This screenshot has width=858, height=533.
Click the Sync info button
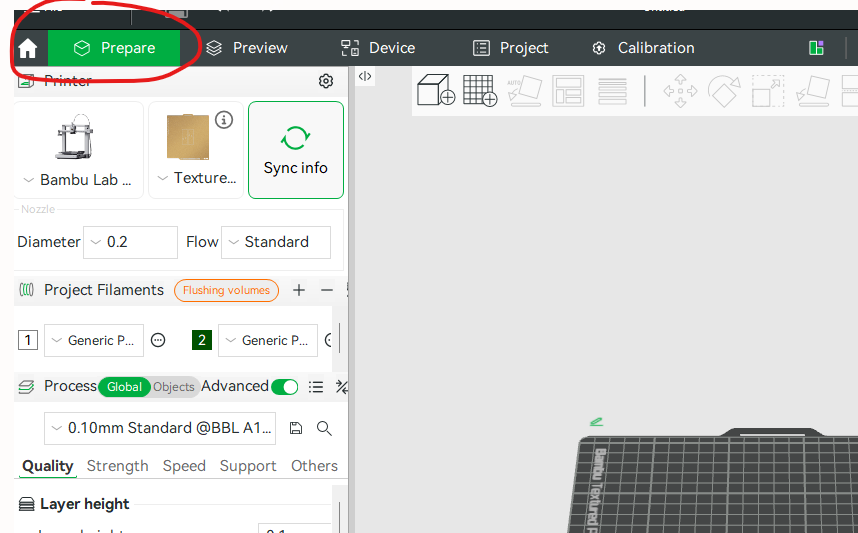[295, 150]
